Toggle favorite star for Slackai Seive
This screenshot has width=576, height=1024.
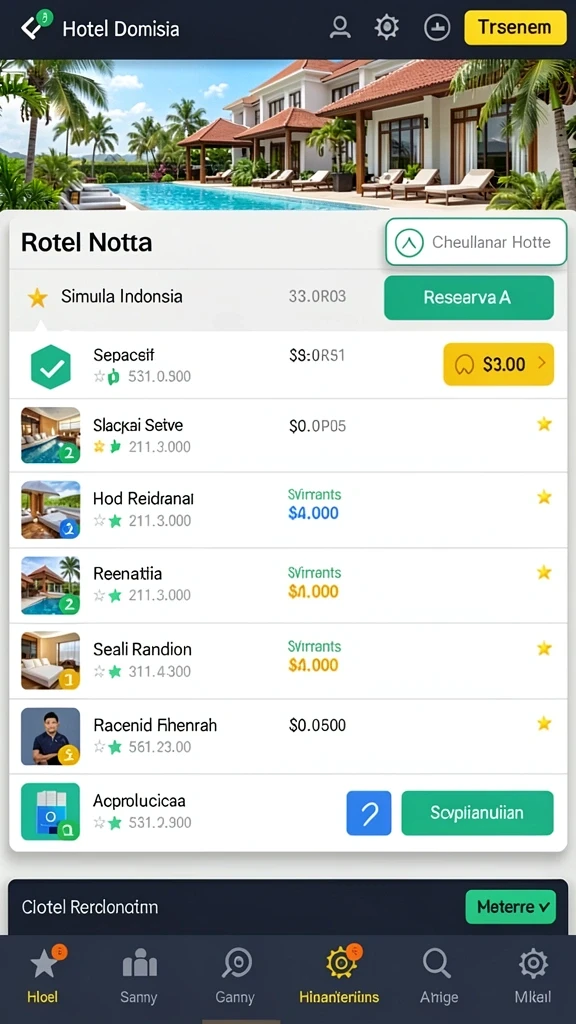point(544,424)
